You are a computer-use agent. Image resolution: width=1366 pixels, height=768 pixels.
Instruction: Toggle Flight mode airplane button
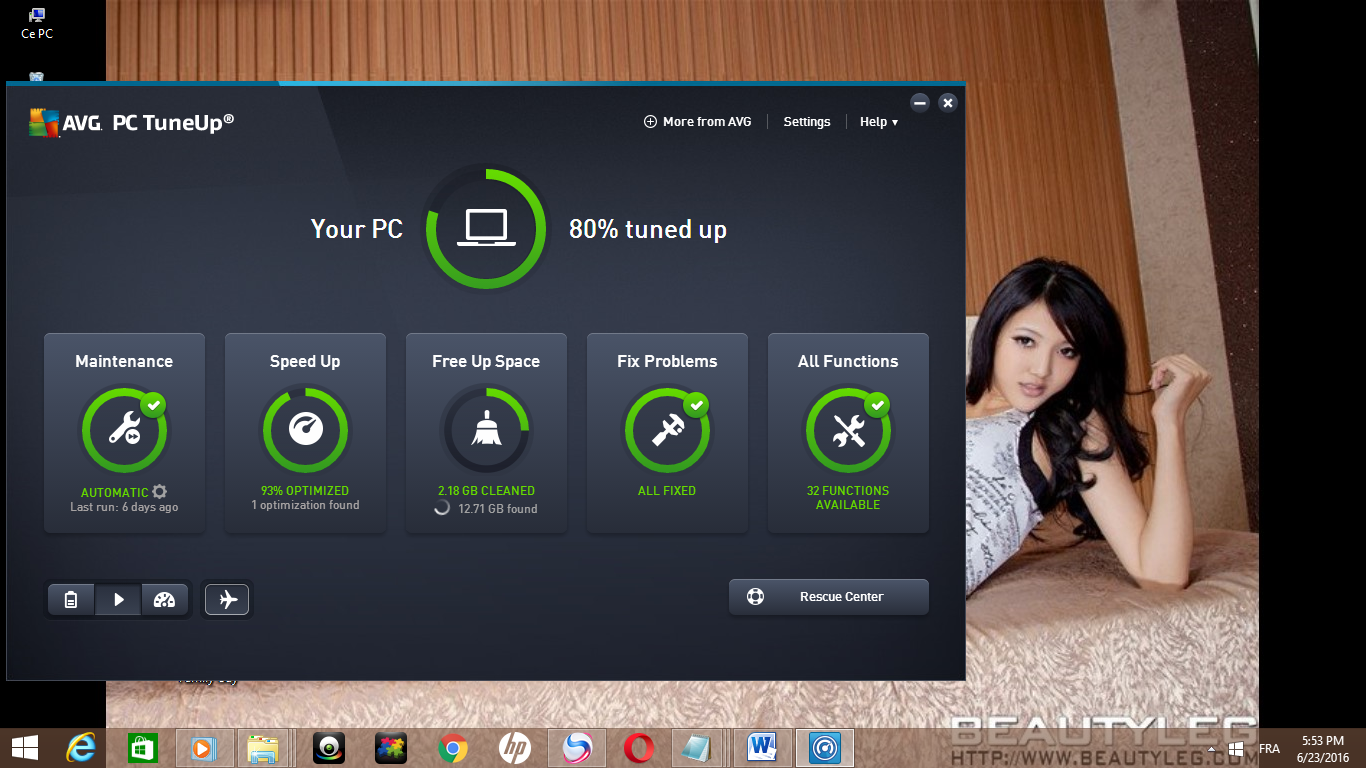[x=227, y=600]
